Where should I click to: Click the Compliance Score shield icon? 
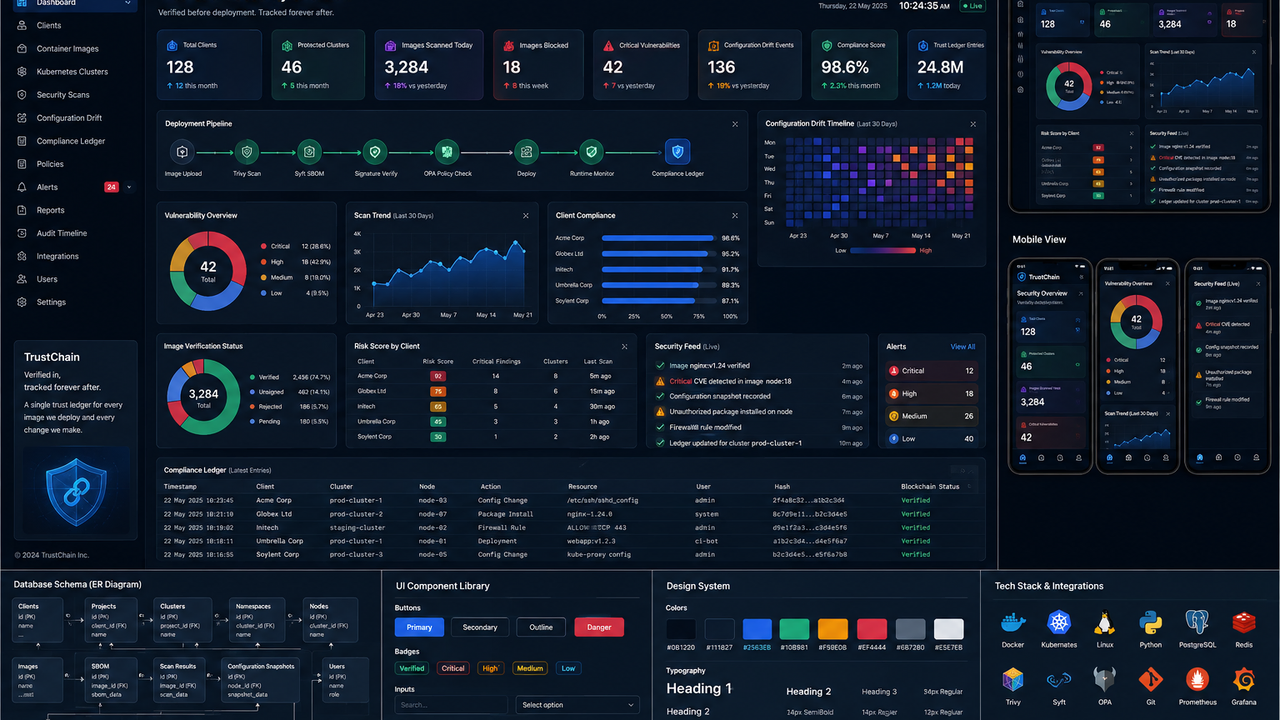pos(826,45)
